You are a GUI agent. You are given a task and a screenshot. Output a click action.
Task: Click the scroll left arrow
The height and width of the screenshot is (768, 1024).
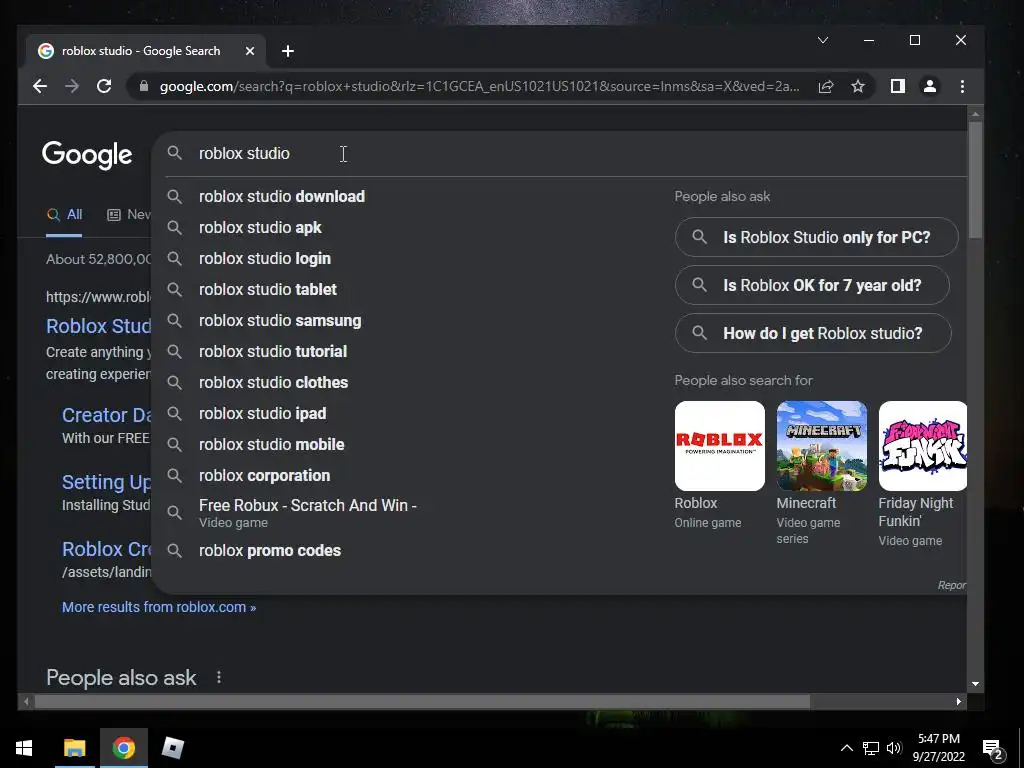tap(25, 701)
